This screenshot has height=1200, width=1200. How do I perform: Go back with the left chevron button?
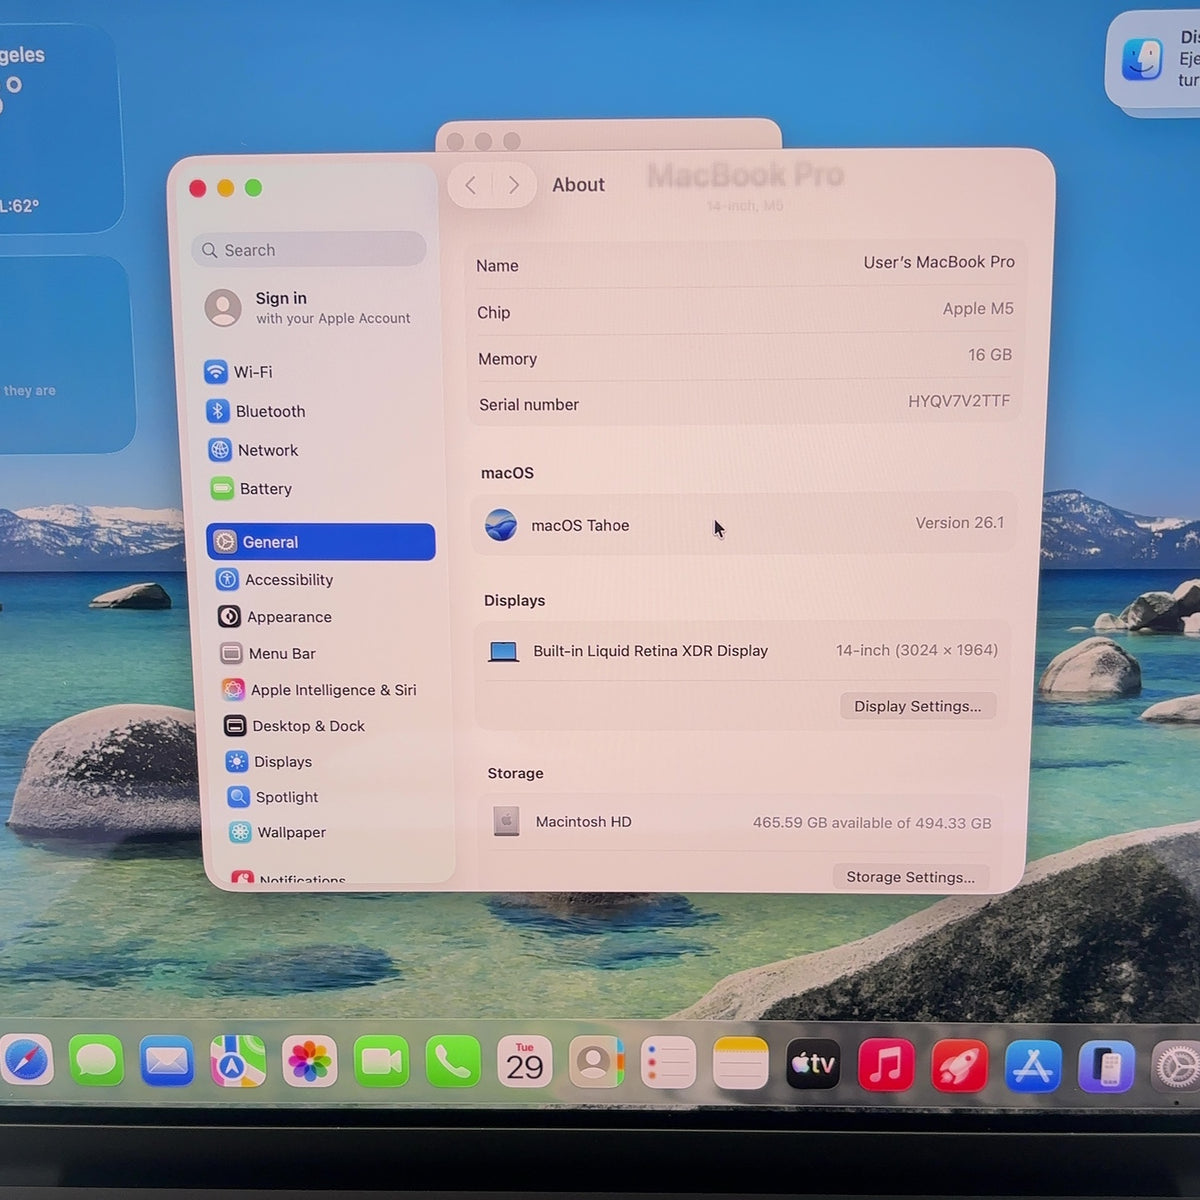tap(471, 185)
